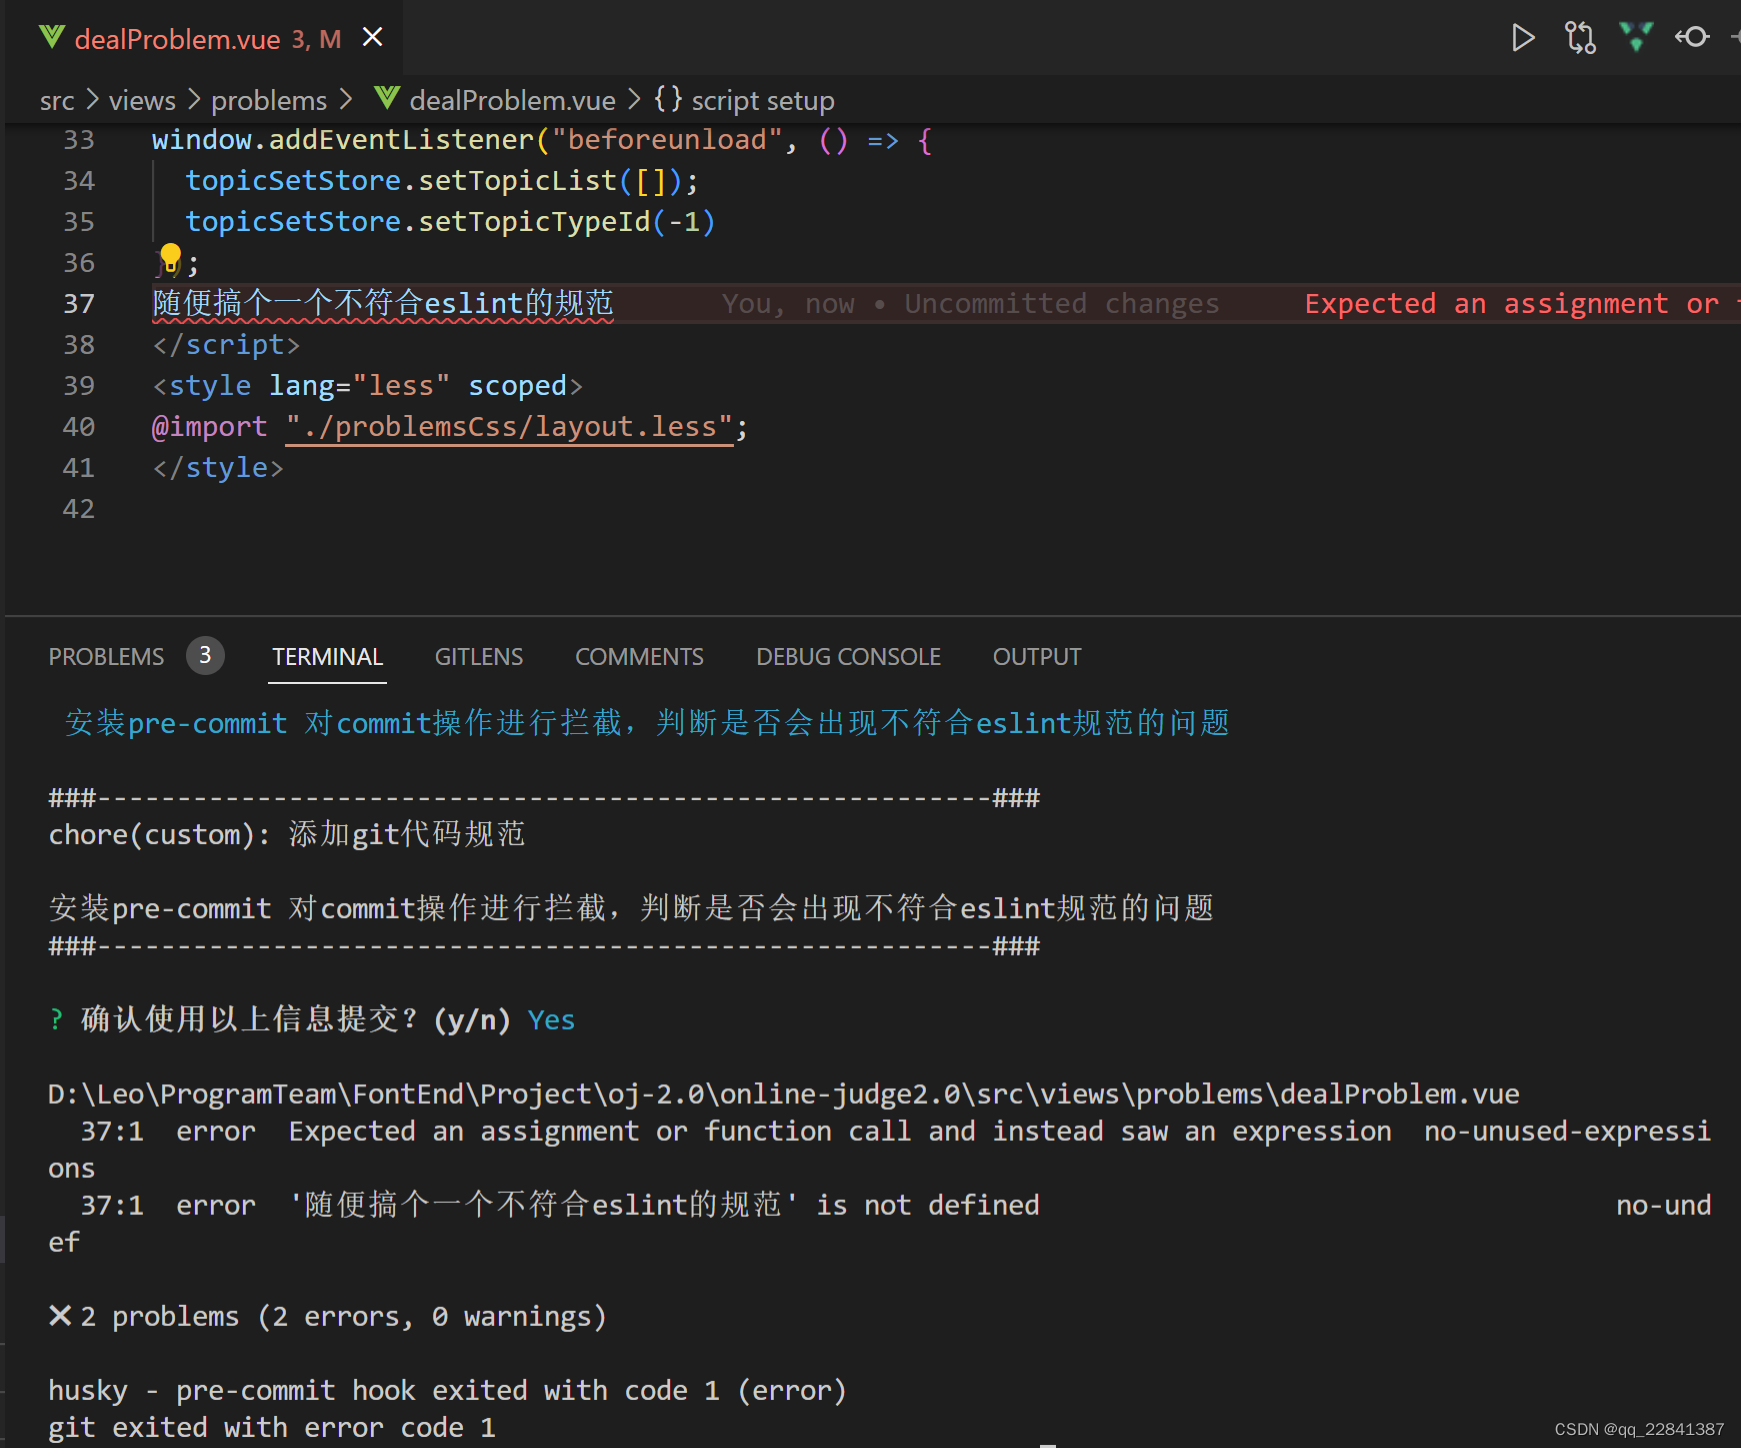Click the Vue icon in the breadcrumb path

point(387,99)
